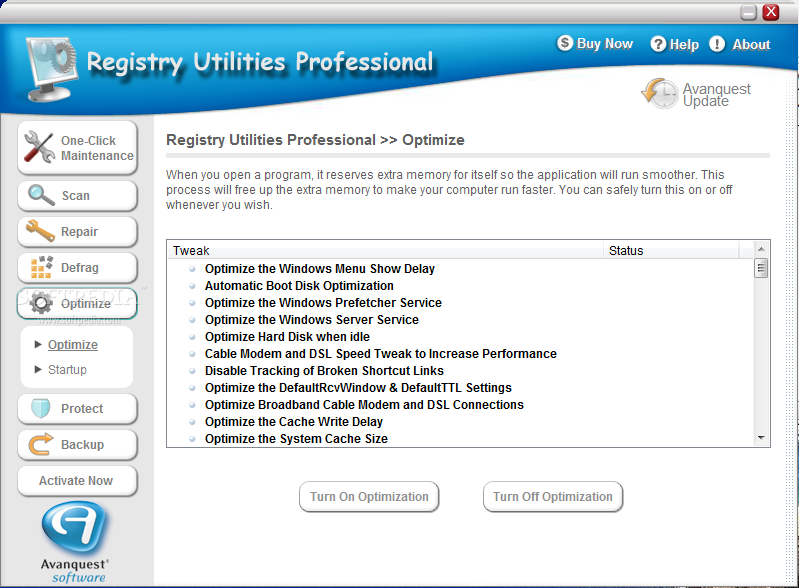The width and height of the screenshot is (799, 588).
Task: Click the tweak list scrollbar thumb
Action: (761, 268)
